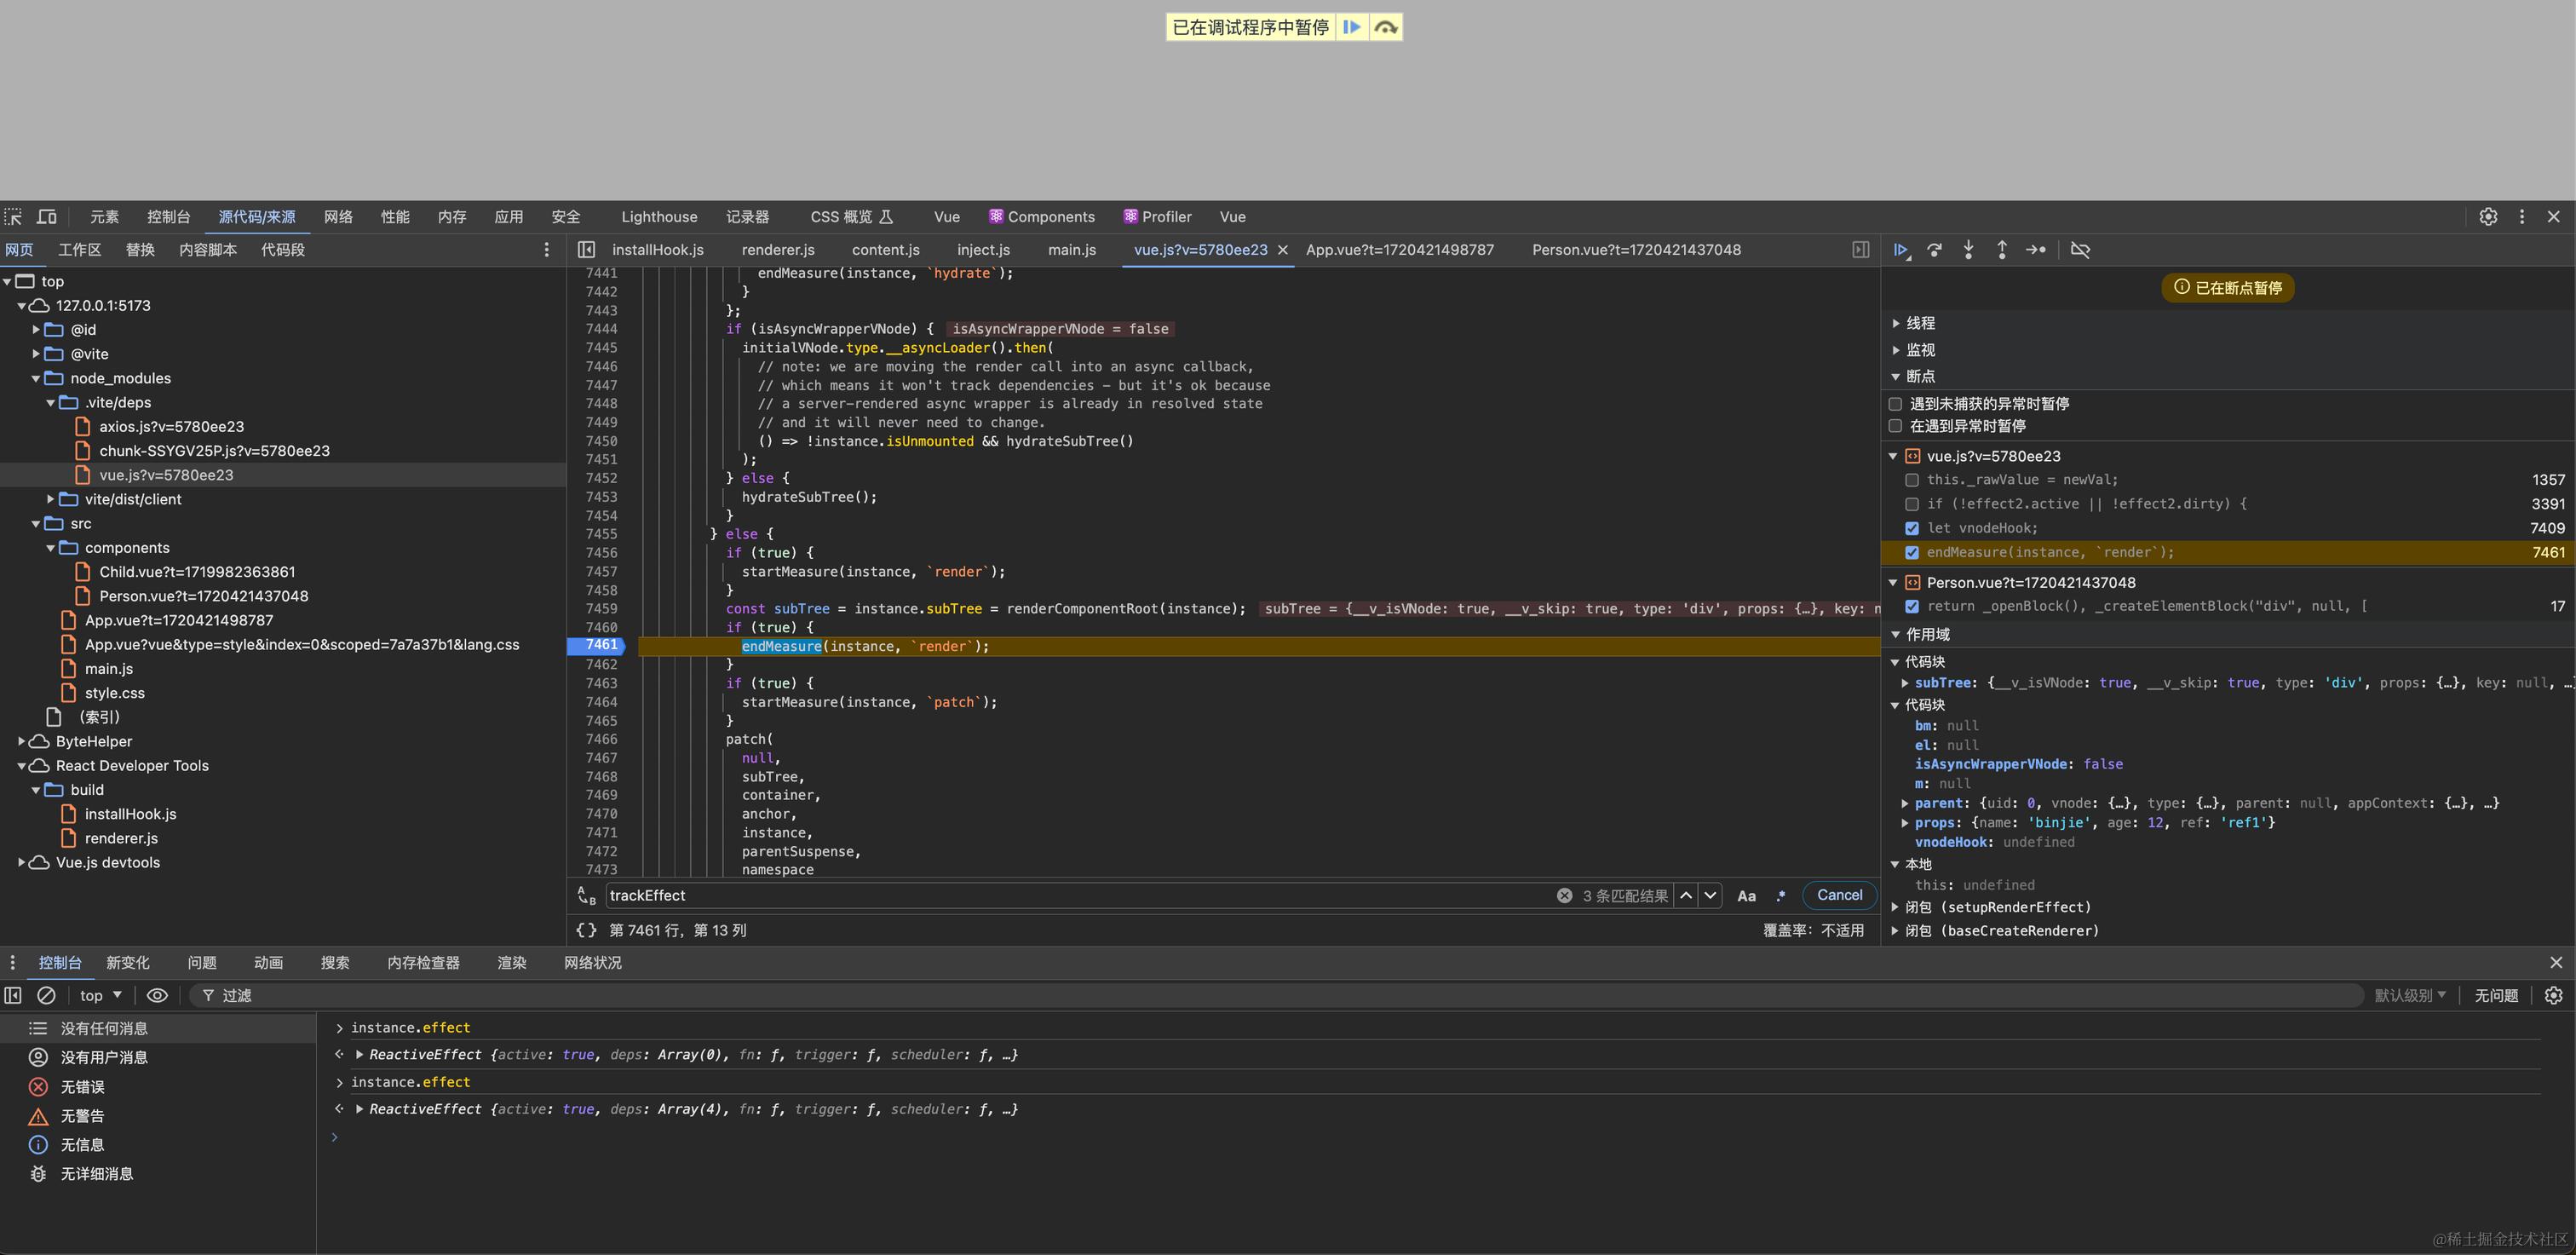The image size is (2576, 1255).
Task: Pretty print the source with braces icon
Action: coord(586,930)
